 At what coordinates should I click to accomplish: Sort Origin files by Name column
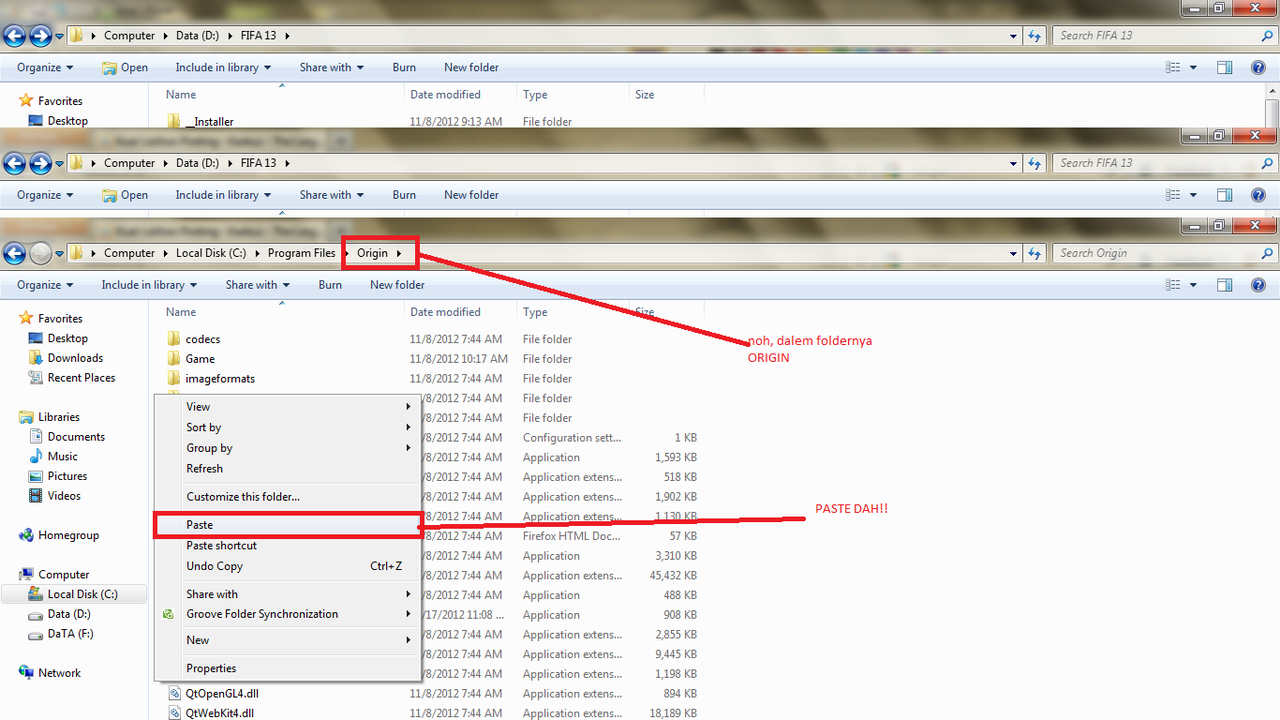coord(181,312)
